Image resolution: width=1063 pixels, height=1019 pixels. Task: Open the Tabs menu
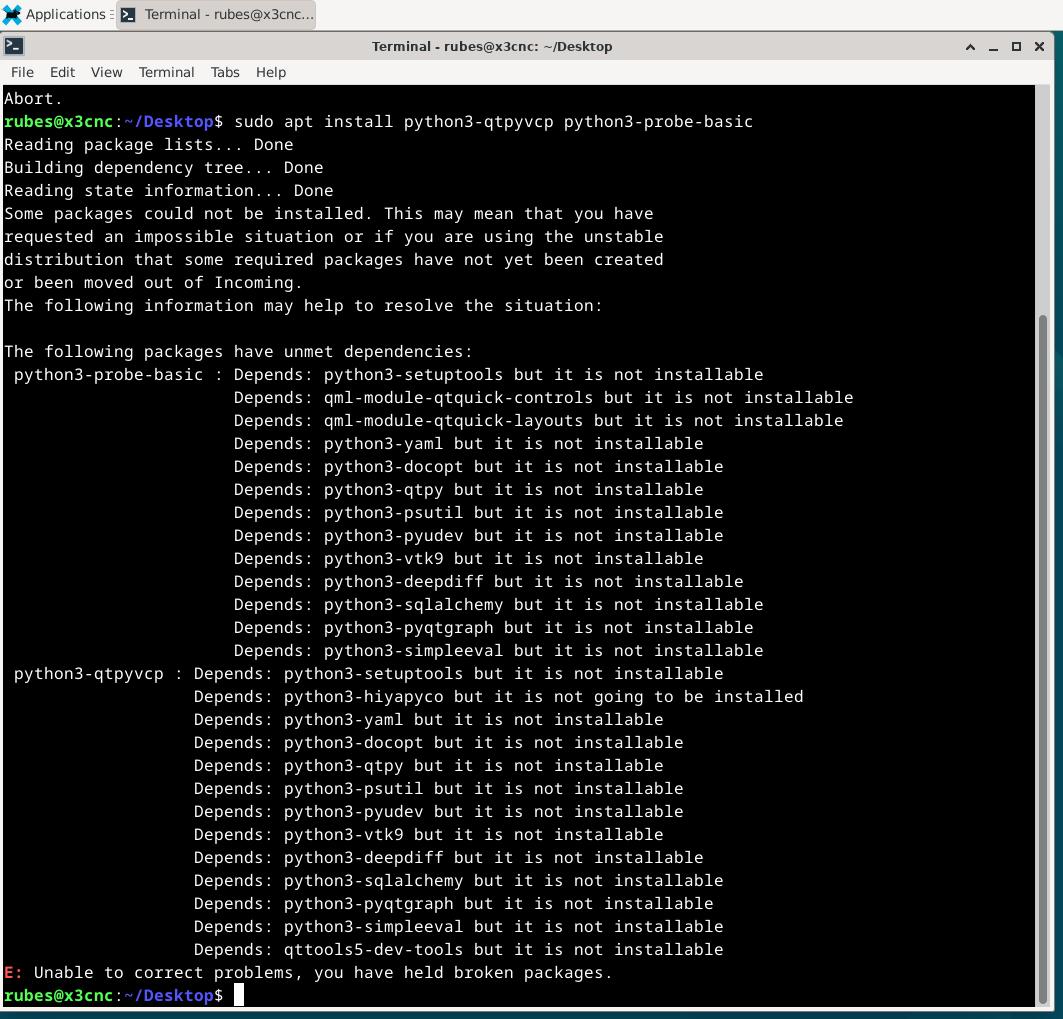point(225,72)
